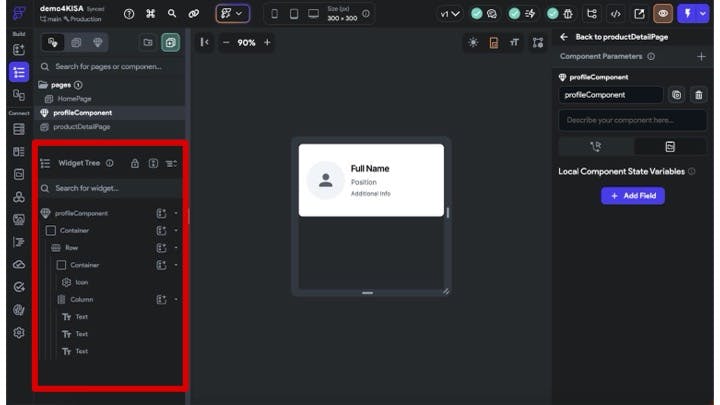The image size is (720, 405).
Task: Open the v1 version dropdown
Action: [450, 14]
